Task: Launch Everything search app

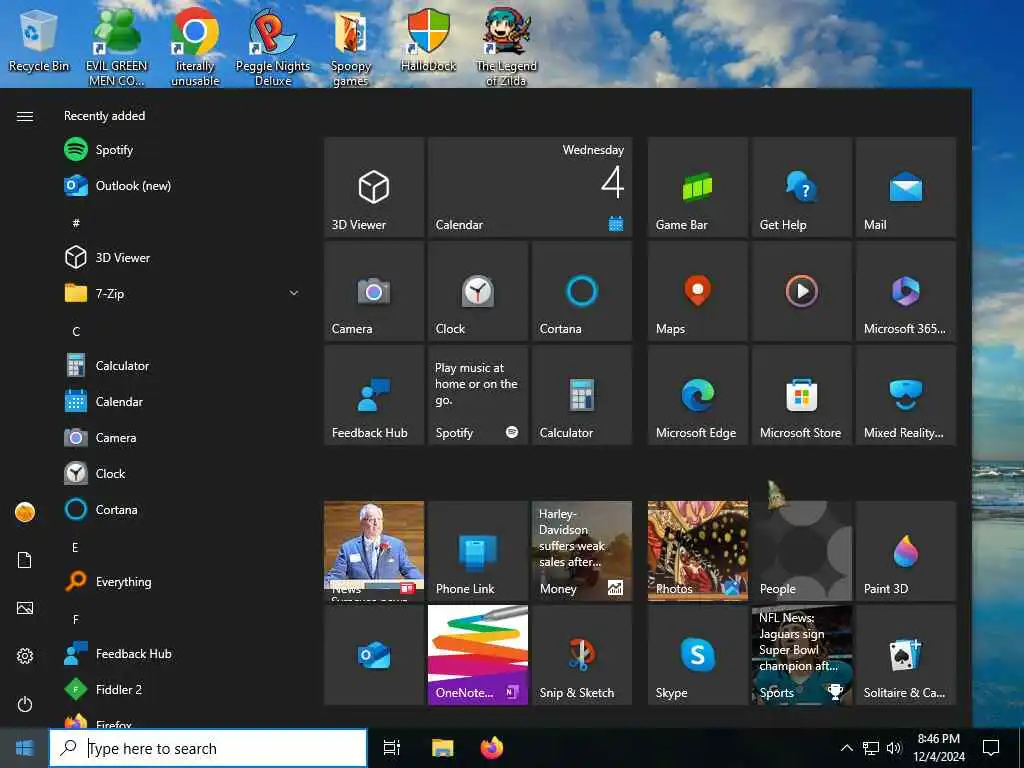Action: 182,581
